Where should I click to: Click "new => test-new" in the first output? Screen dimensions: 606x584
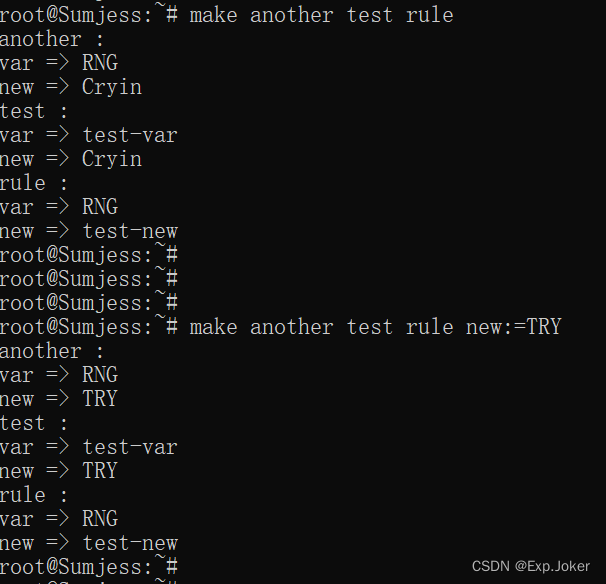89,231
